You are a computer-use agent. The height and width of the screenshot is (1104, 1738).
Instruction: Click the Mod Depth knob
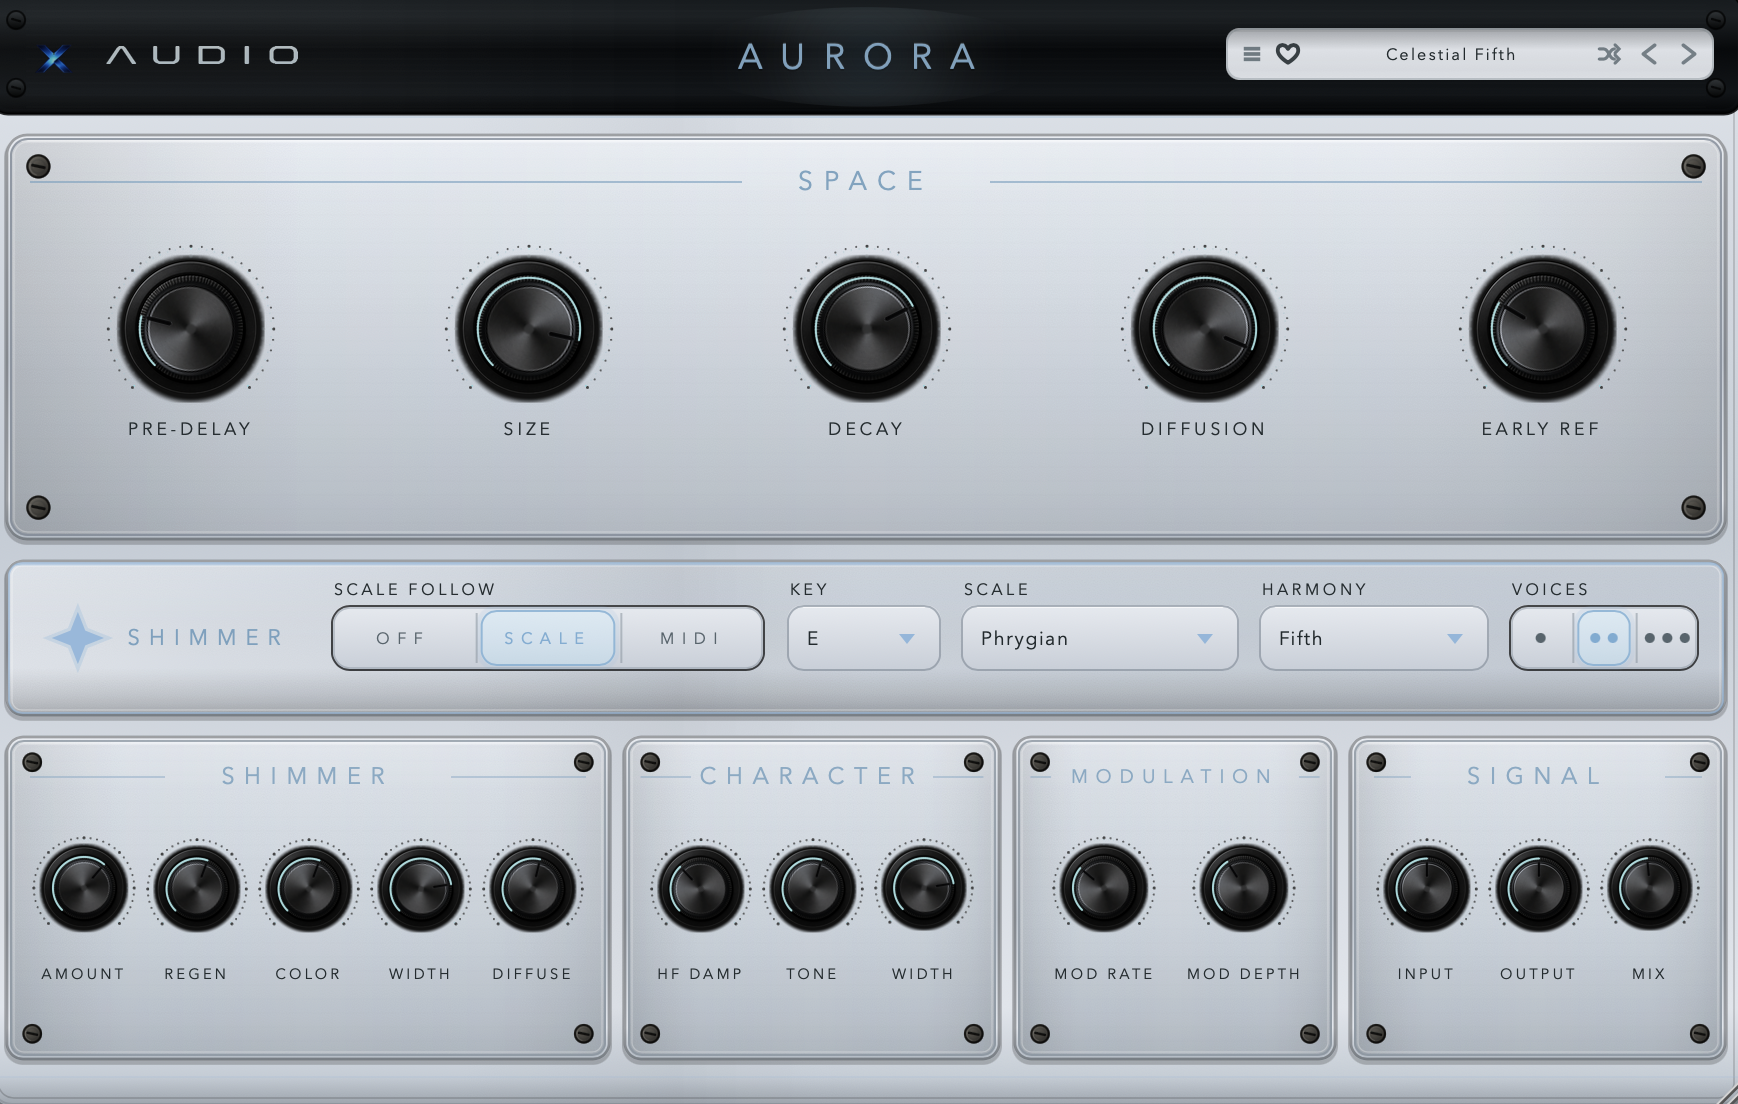click(x=1244, y=887)
